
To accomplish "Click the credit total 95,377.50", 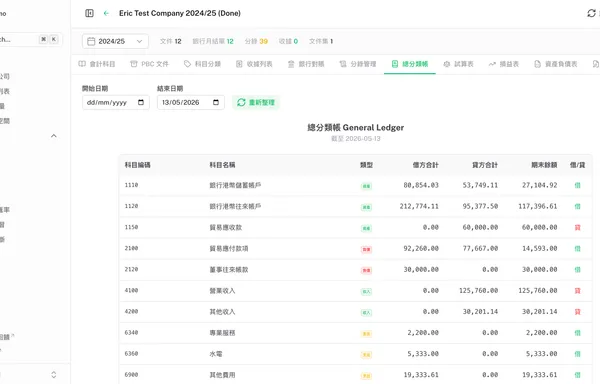I will coord(480,207).
